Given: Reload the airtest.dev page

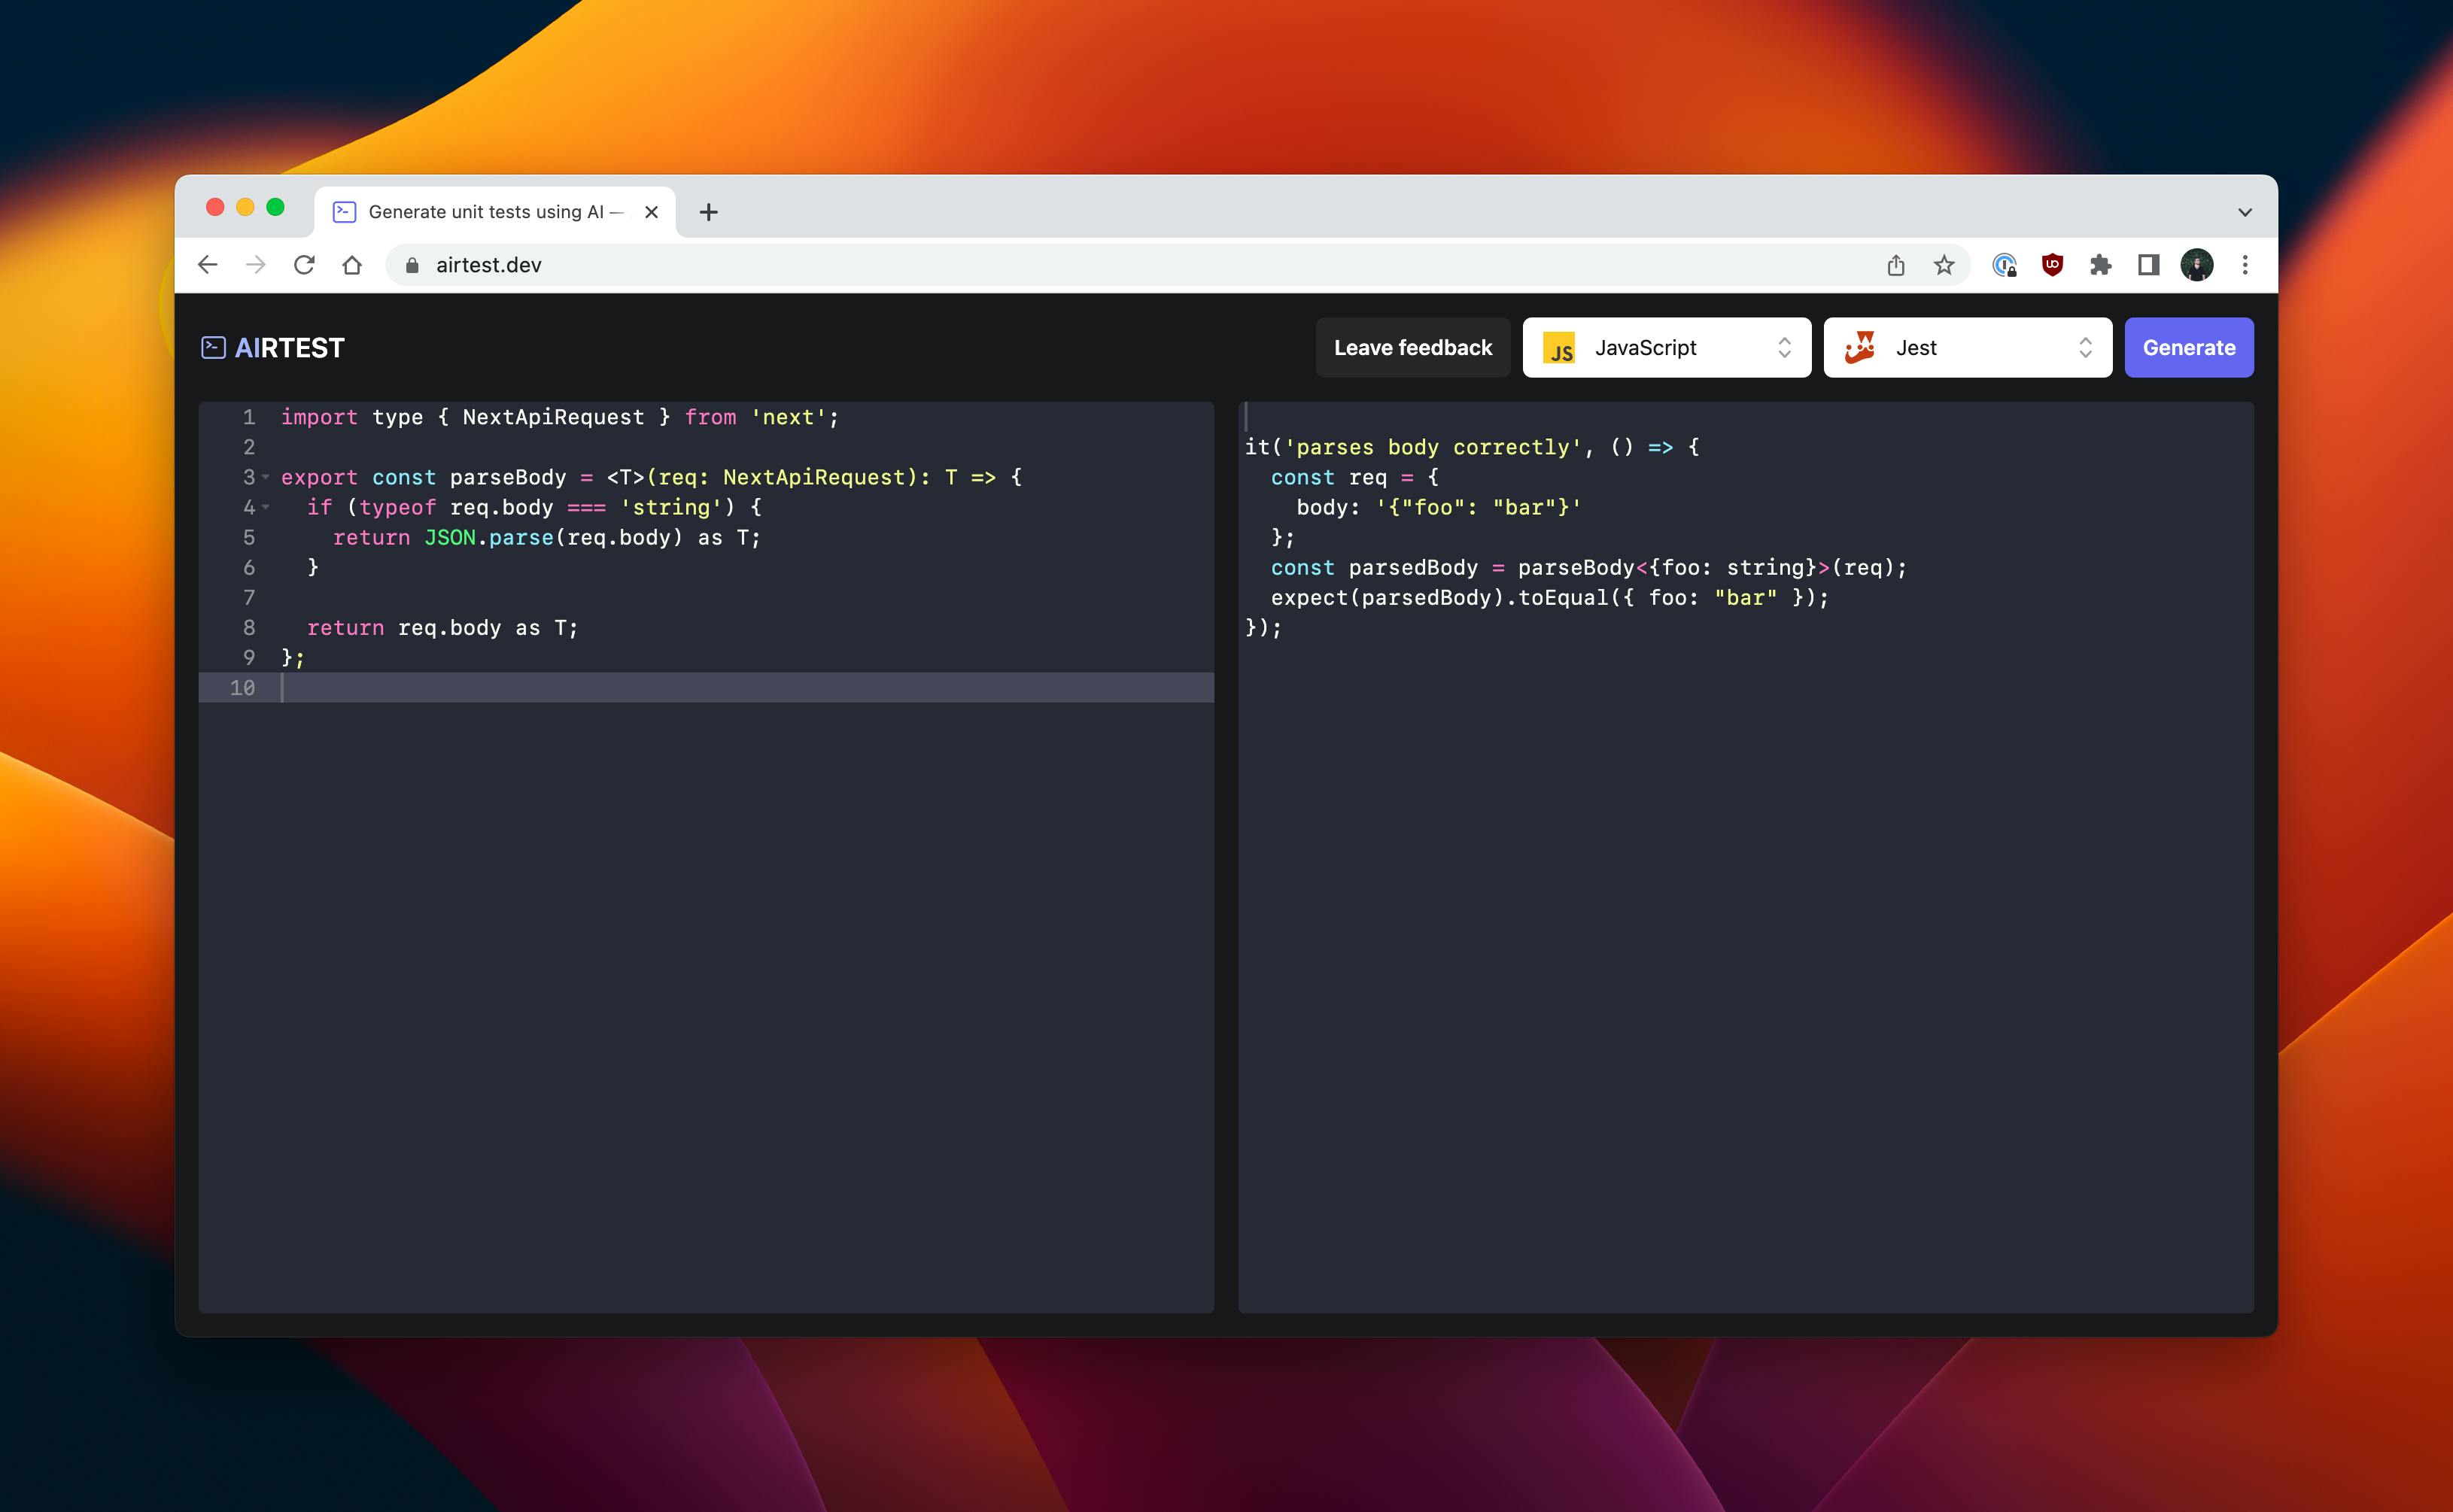Looking at the screenshot, I should tap(304, 265).
